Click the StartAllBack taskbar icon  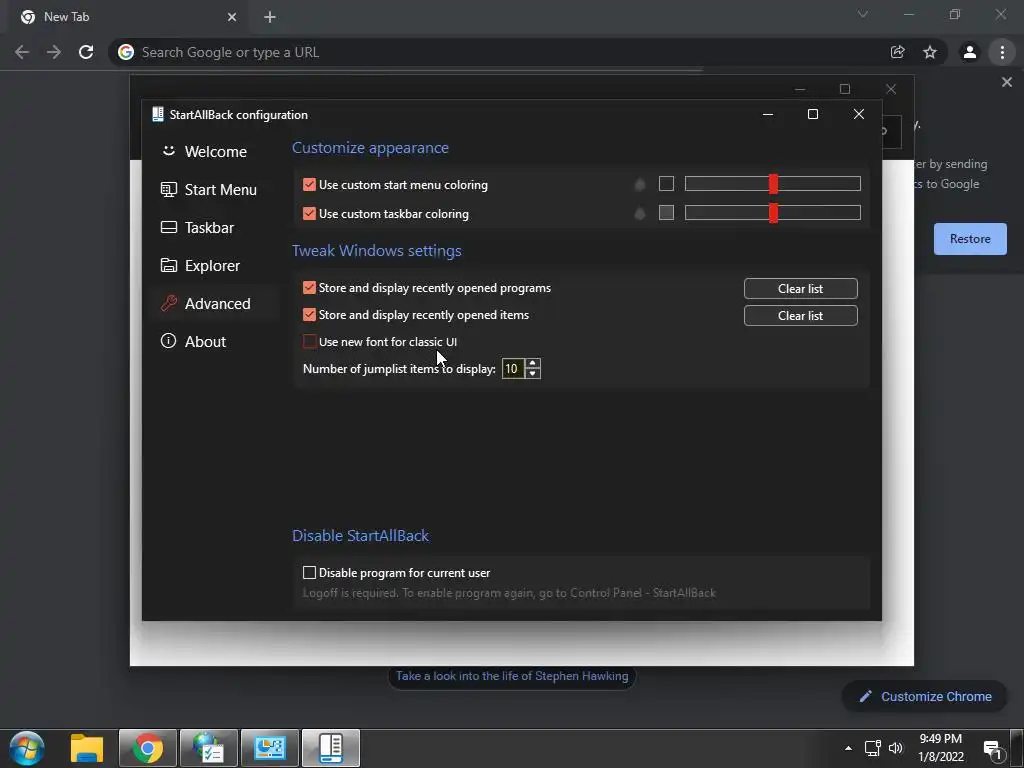330,748
